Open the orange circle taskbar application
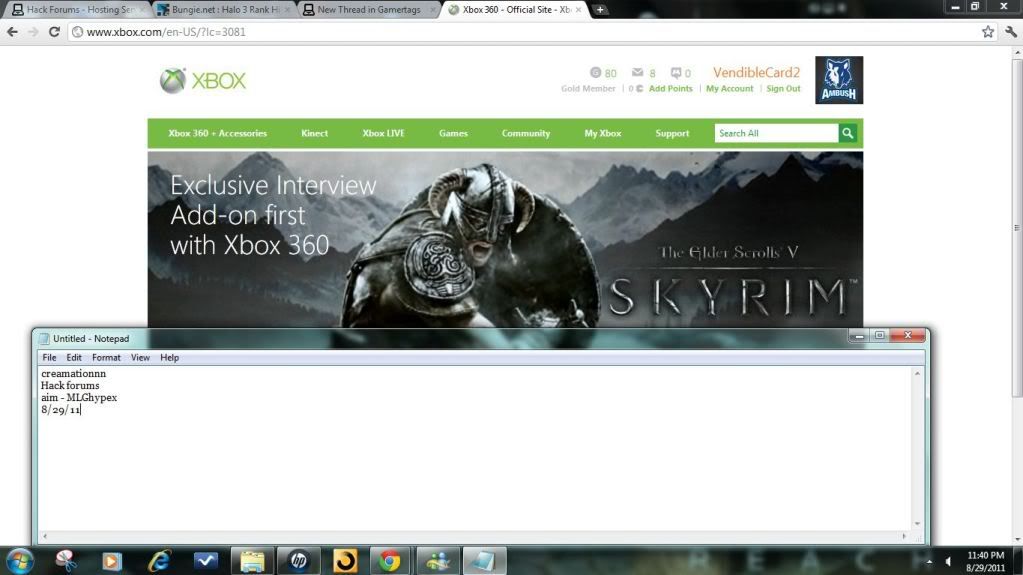The width and height of the screenshot is (1023, 575). click(x=345, y=561)
